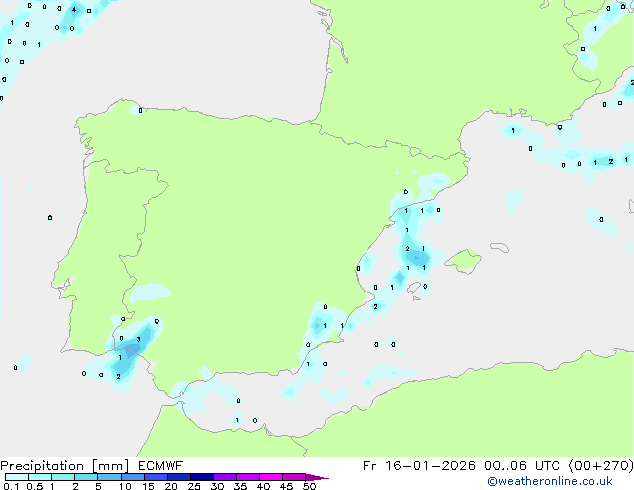
Task: Pick the legend swatch between 2 and 5
Action: (86, 477)
